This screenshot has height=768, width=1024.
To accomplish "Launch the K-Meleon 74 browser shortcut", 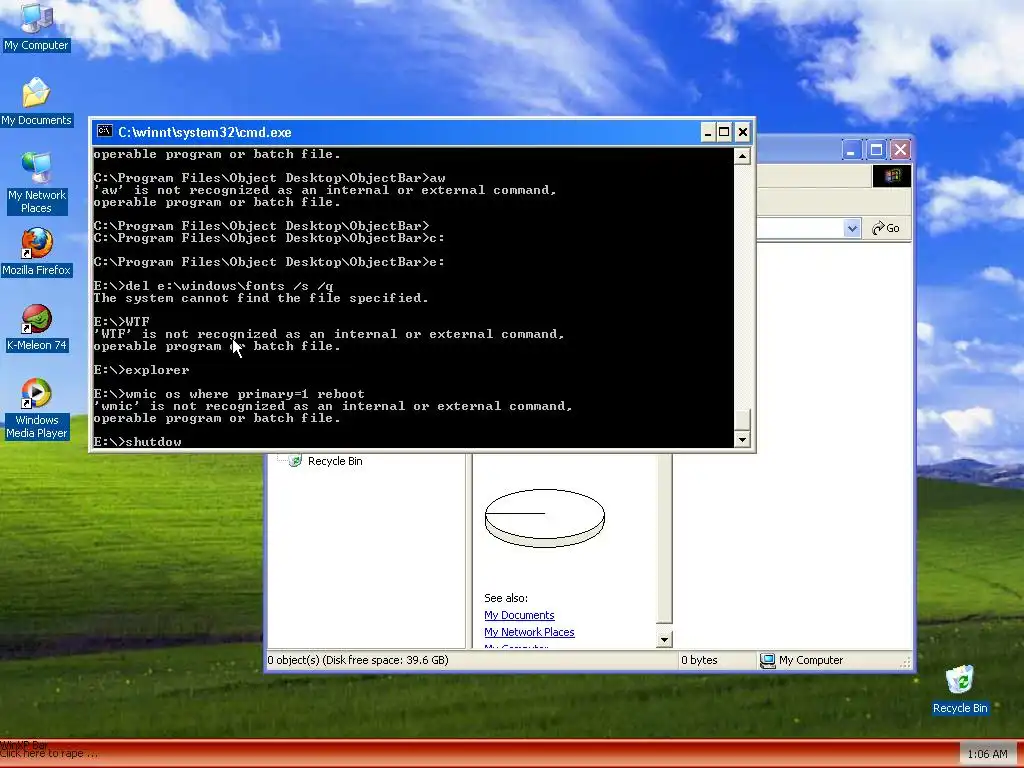I will click(36, 328).
